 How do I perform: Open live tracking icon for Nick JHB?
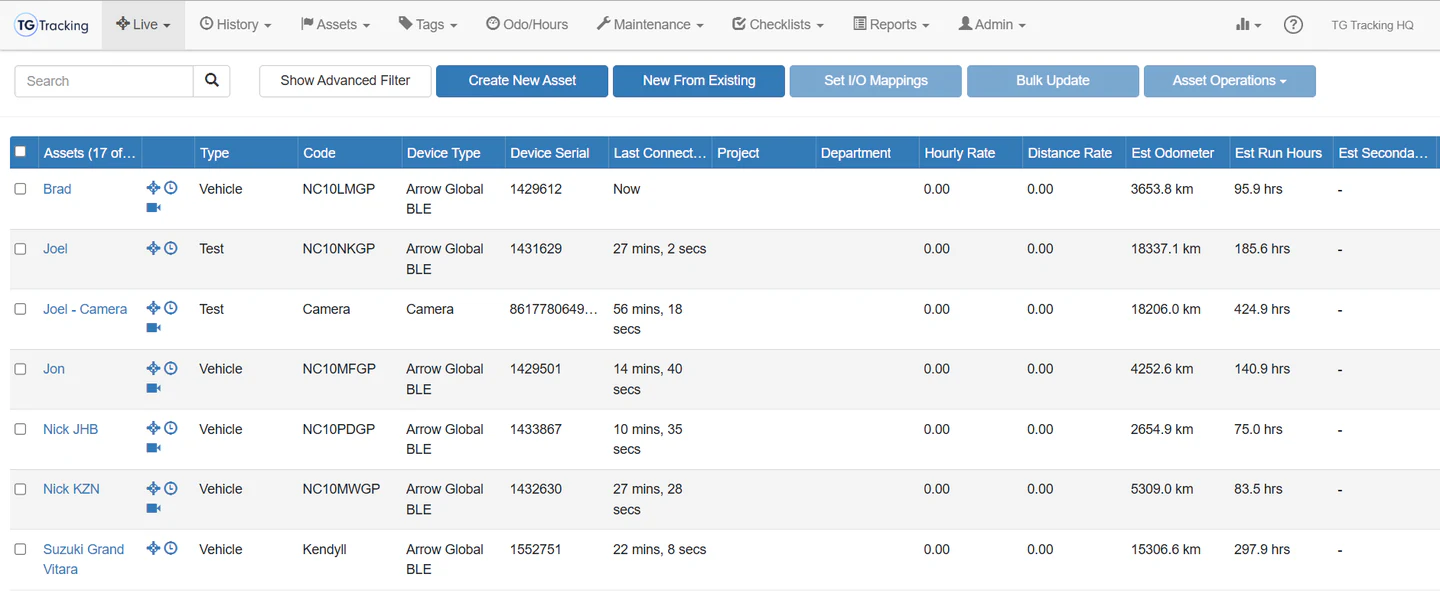(x=153, y=428)
